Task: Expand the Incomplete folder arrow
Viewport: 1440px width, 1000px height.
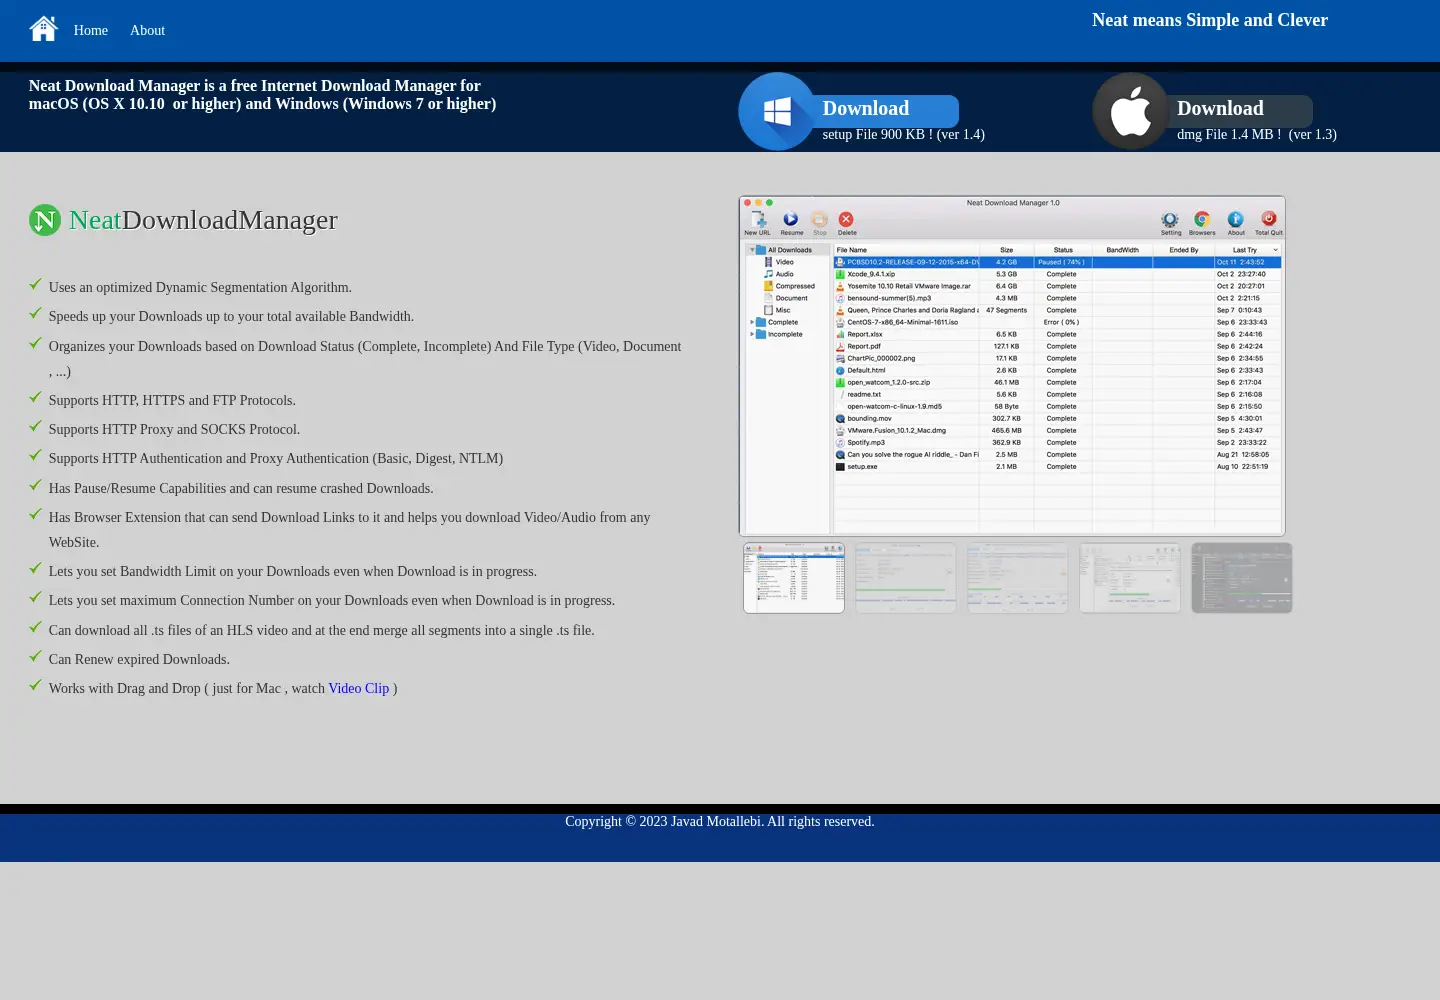Action: click(x=751, y=334)
